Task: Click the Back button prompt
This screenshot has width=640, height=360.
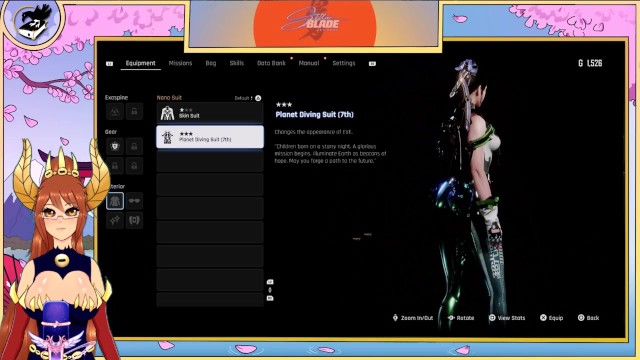Action: point(589,318)
